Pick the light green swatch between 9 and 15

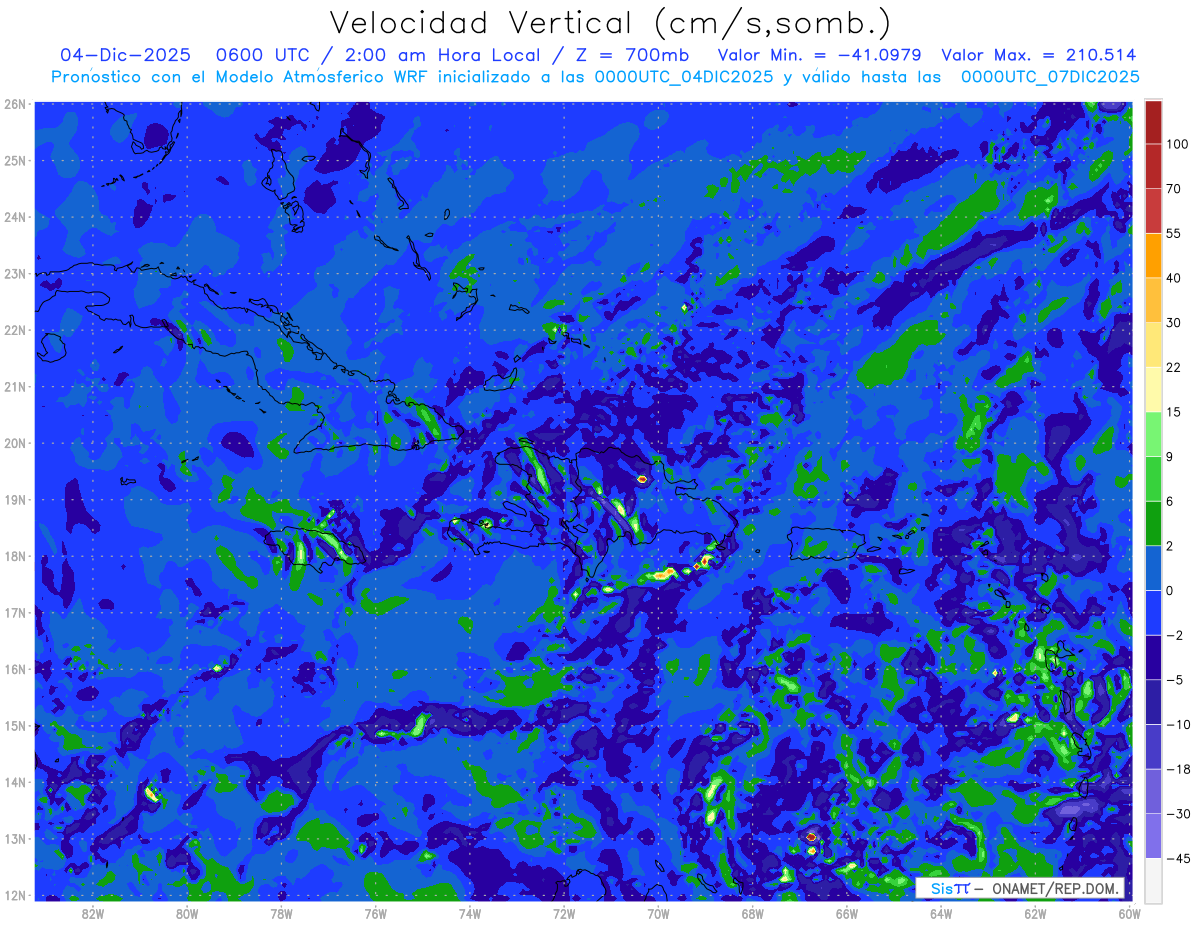[1154, 434]
